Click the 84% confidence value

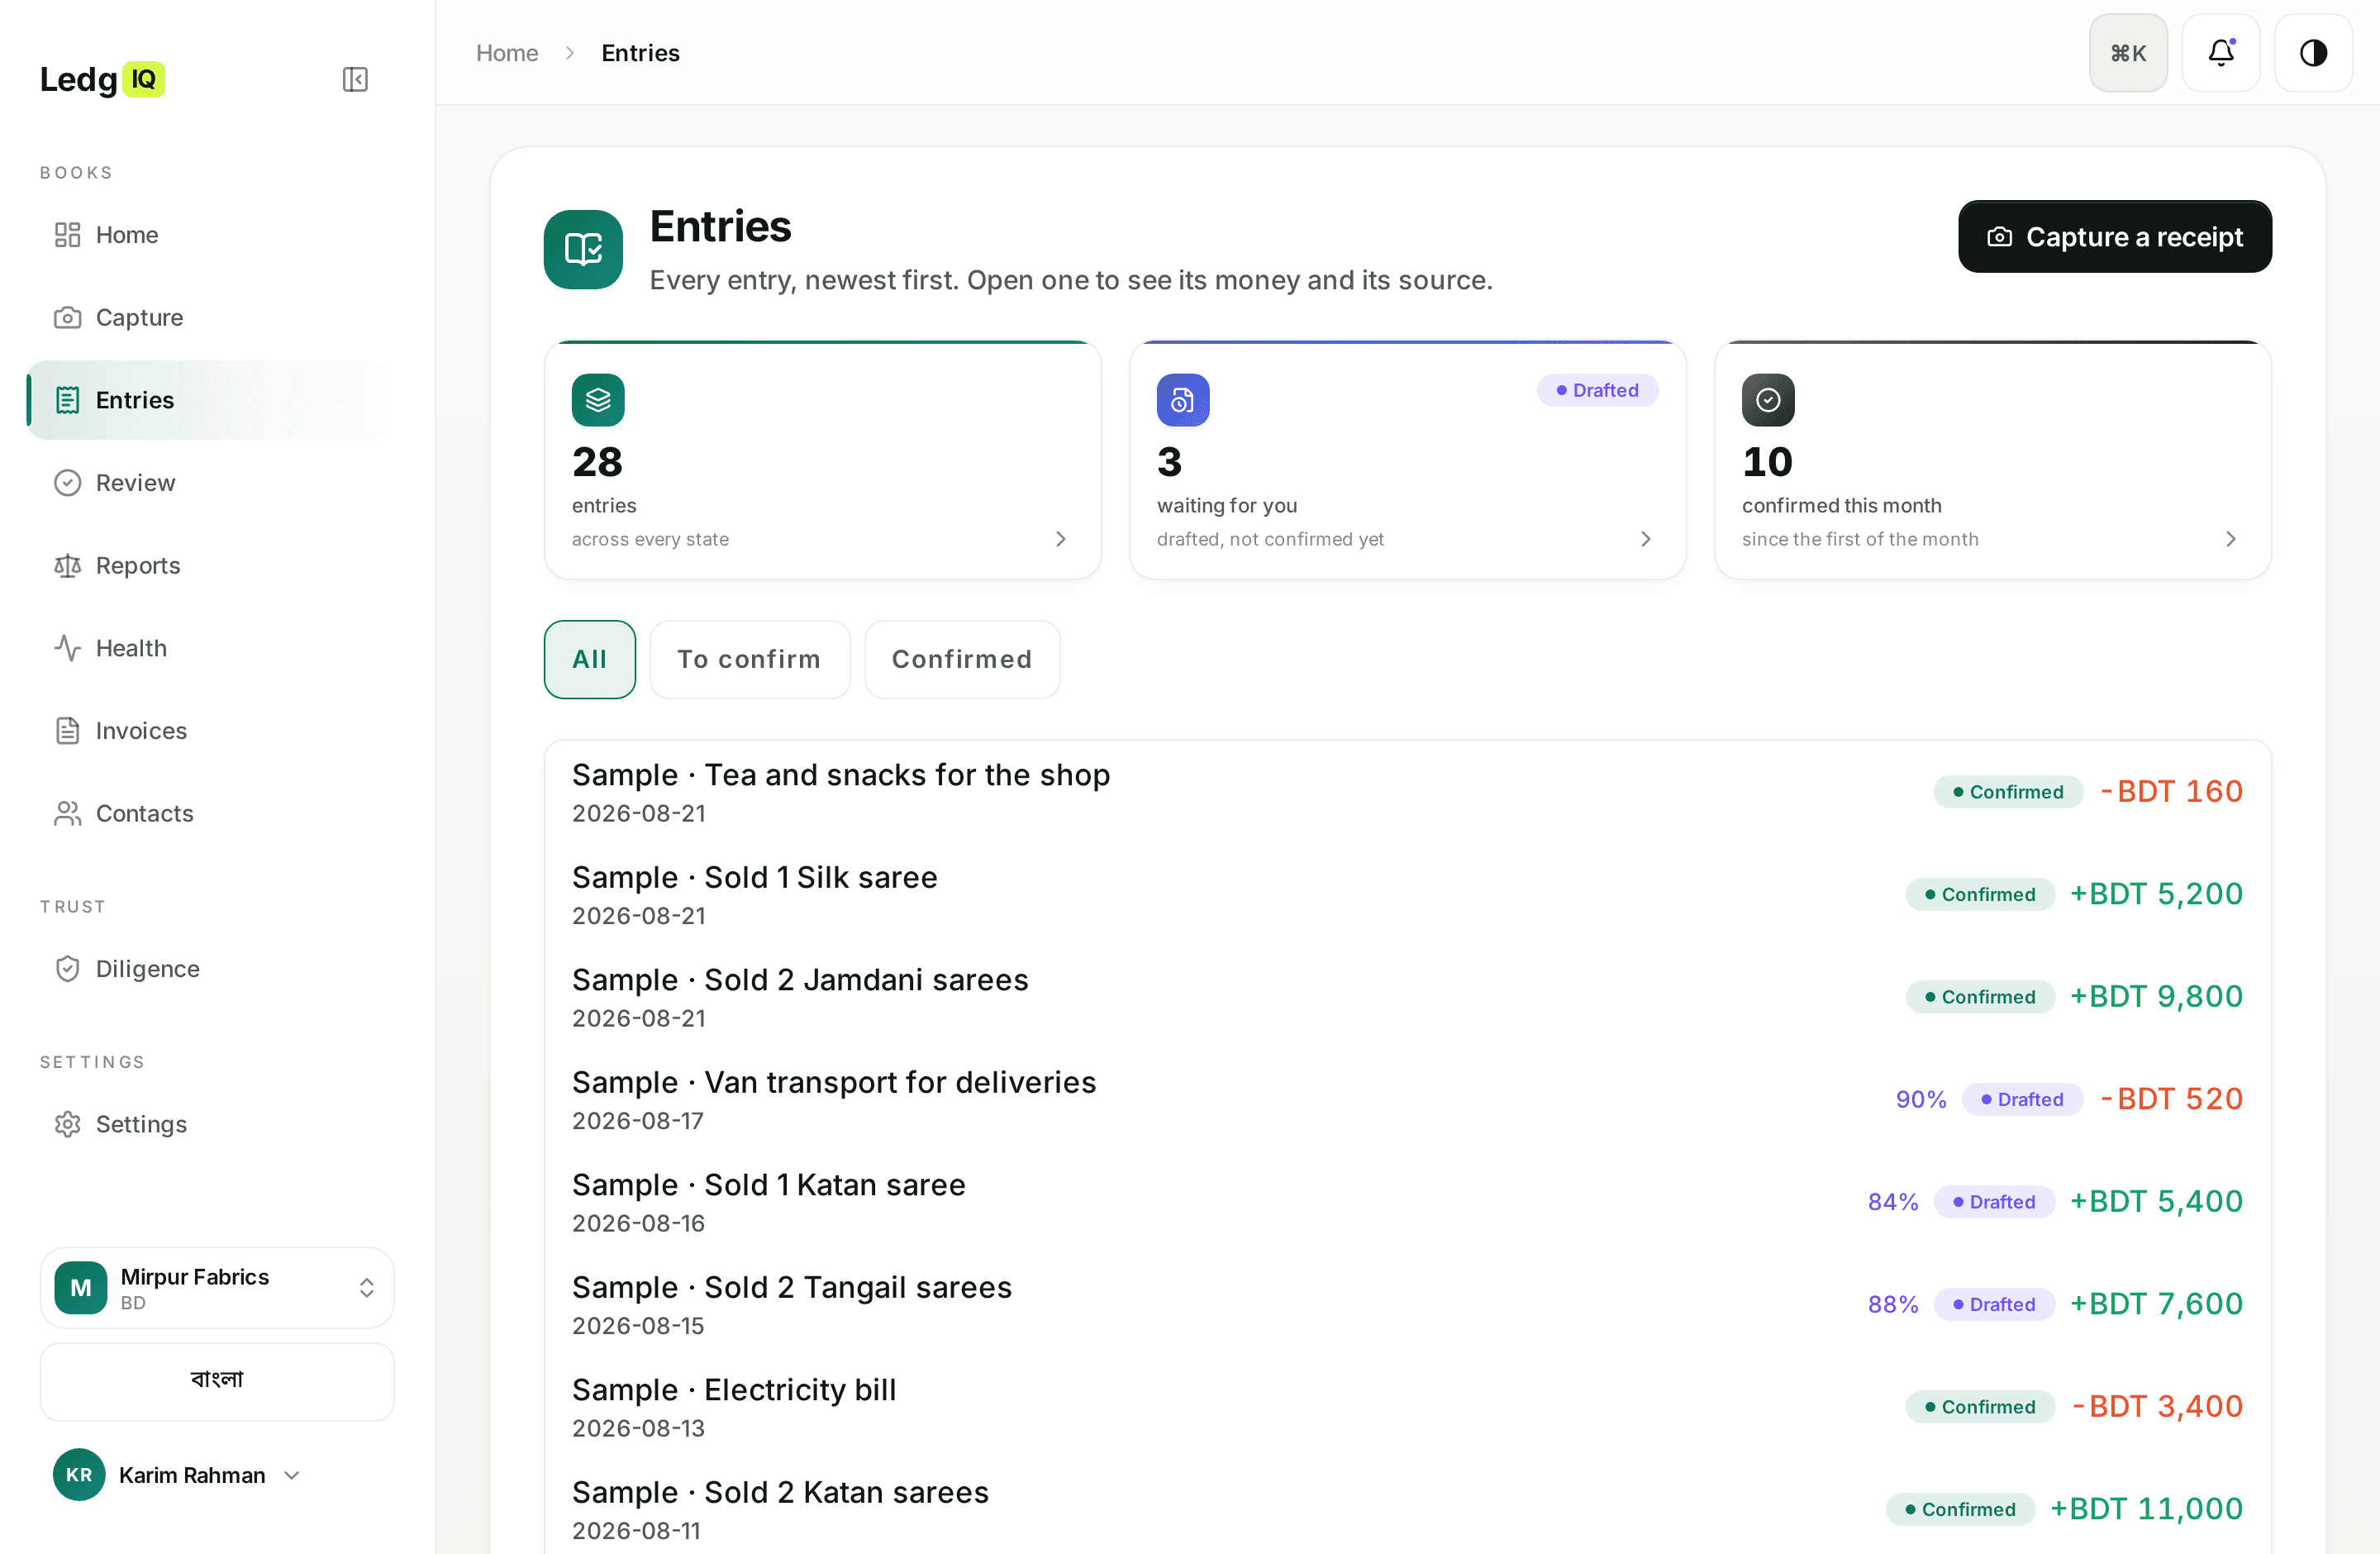pyautogui.click(x=1892, y=1202)
